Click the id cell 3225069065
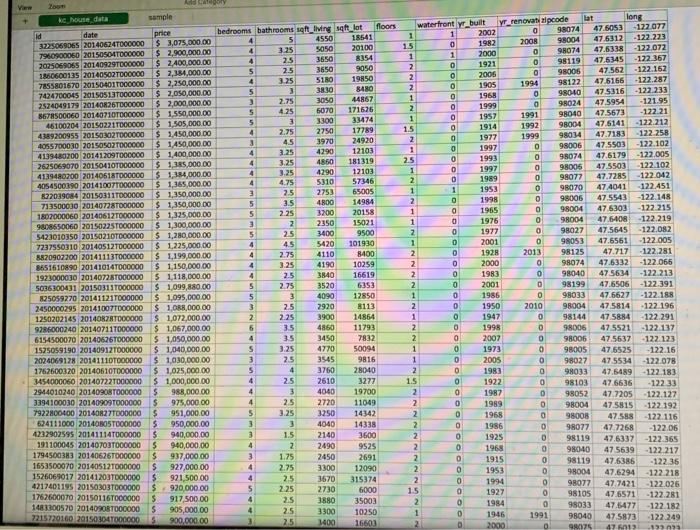Screen dimensions: 700x530 58,46
